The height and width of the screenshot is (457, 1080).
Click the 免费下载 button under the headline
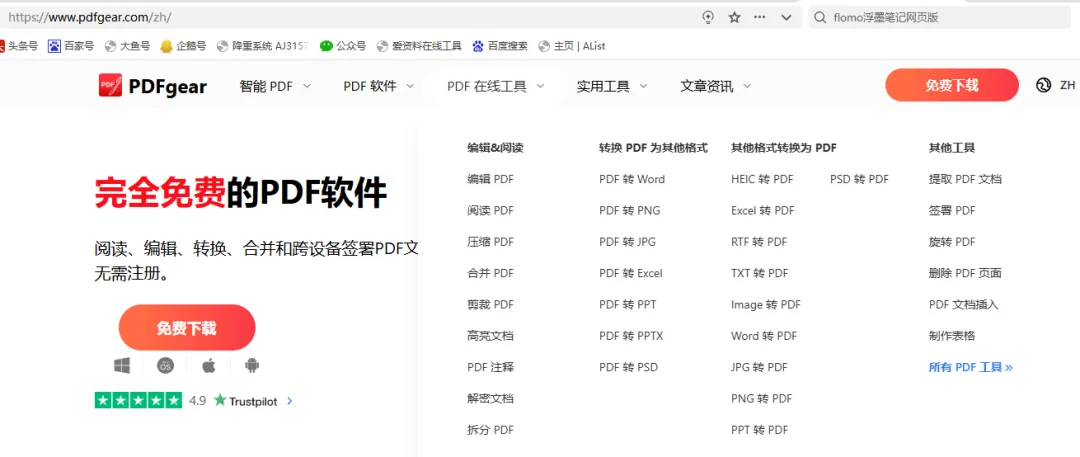(x=187, y=328)
